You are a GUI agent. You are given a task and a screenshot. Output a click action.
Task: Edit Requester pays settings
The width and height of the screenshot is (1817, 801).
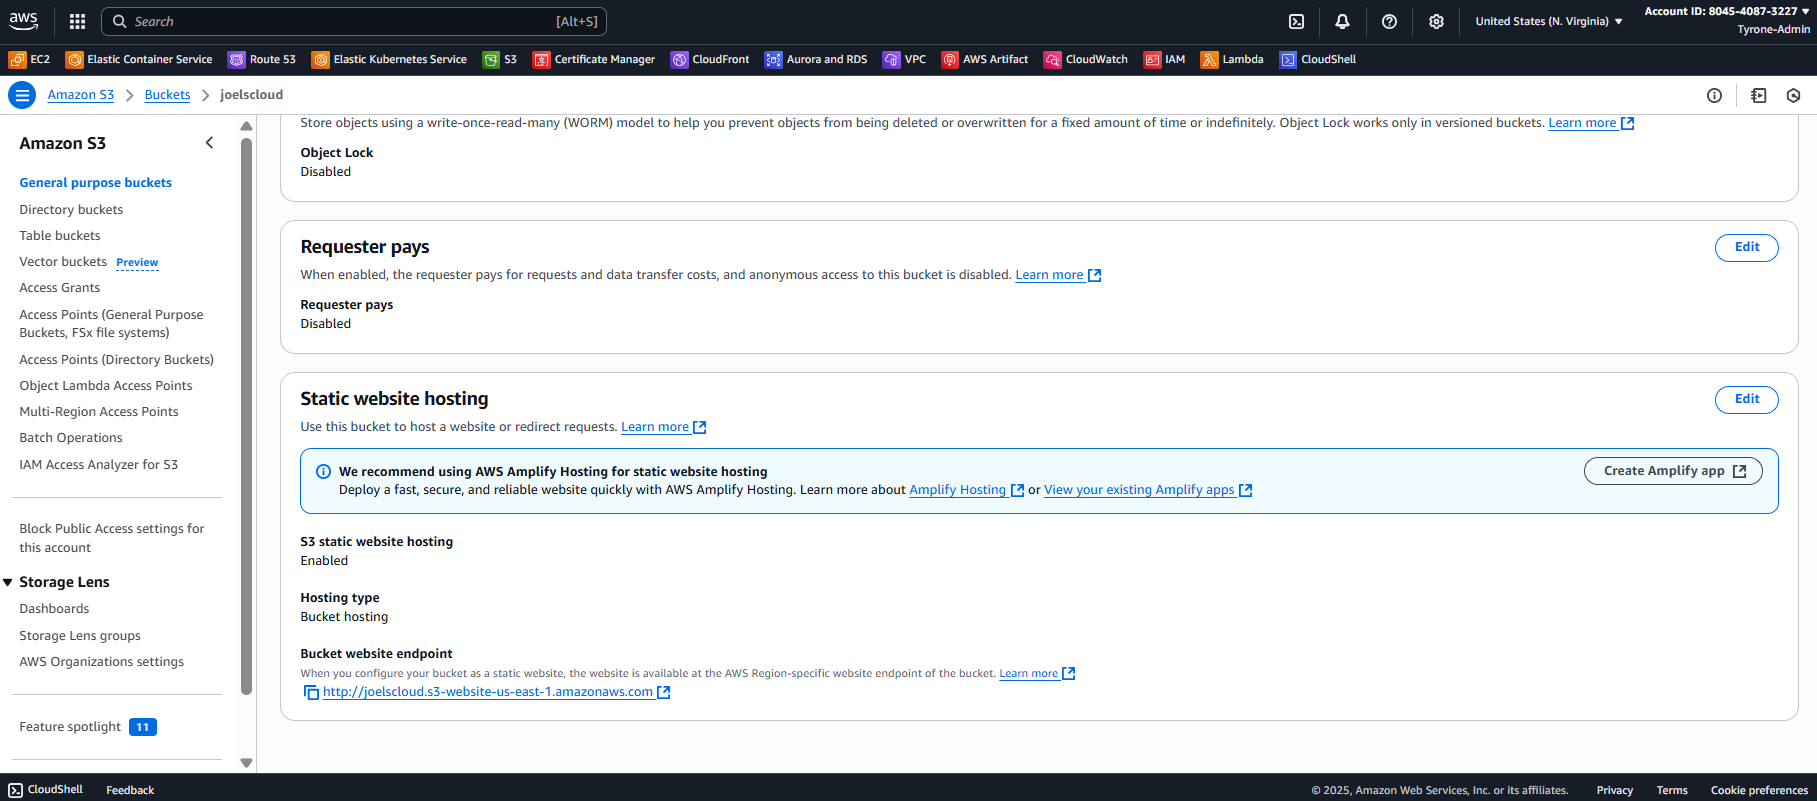click(1746, 247)
